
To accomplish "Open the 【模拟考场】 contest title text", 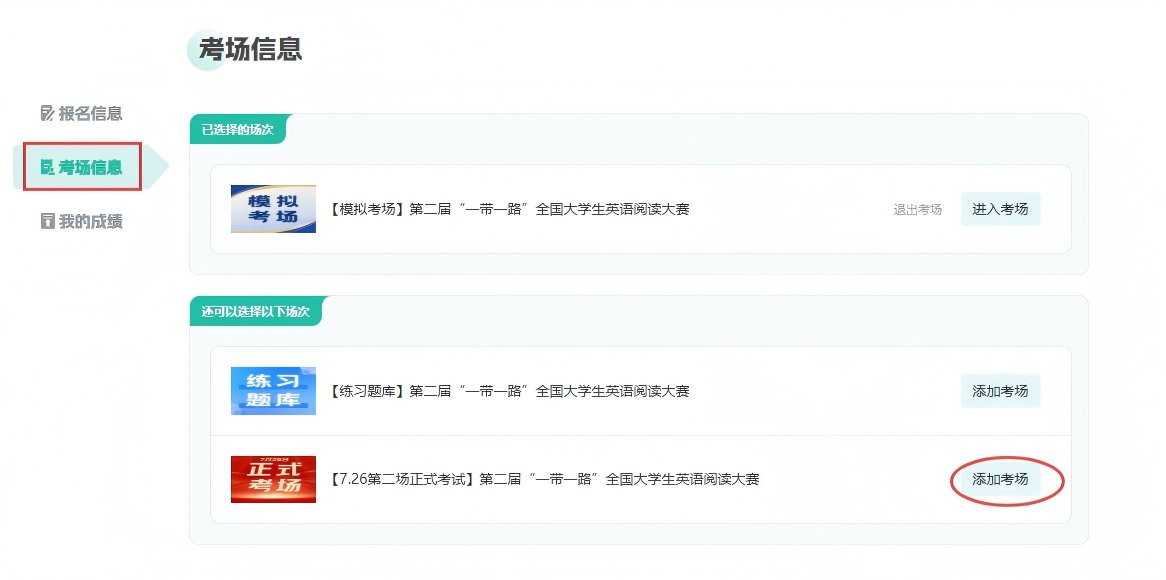I will [x=508, y=210].
